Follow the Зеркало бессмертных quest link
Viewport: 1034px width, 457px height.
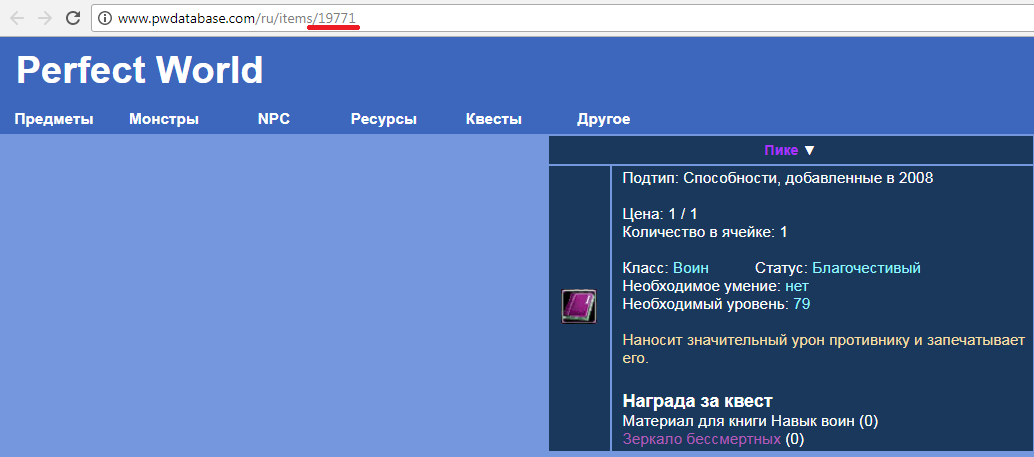(x=702, y=439)
